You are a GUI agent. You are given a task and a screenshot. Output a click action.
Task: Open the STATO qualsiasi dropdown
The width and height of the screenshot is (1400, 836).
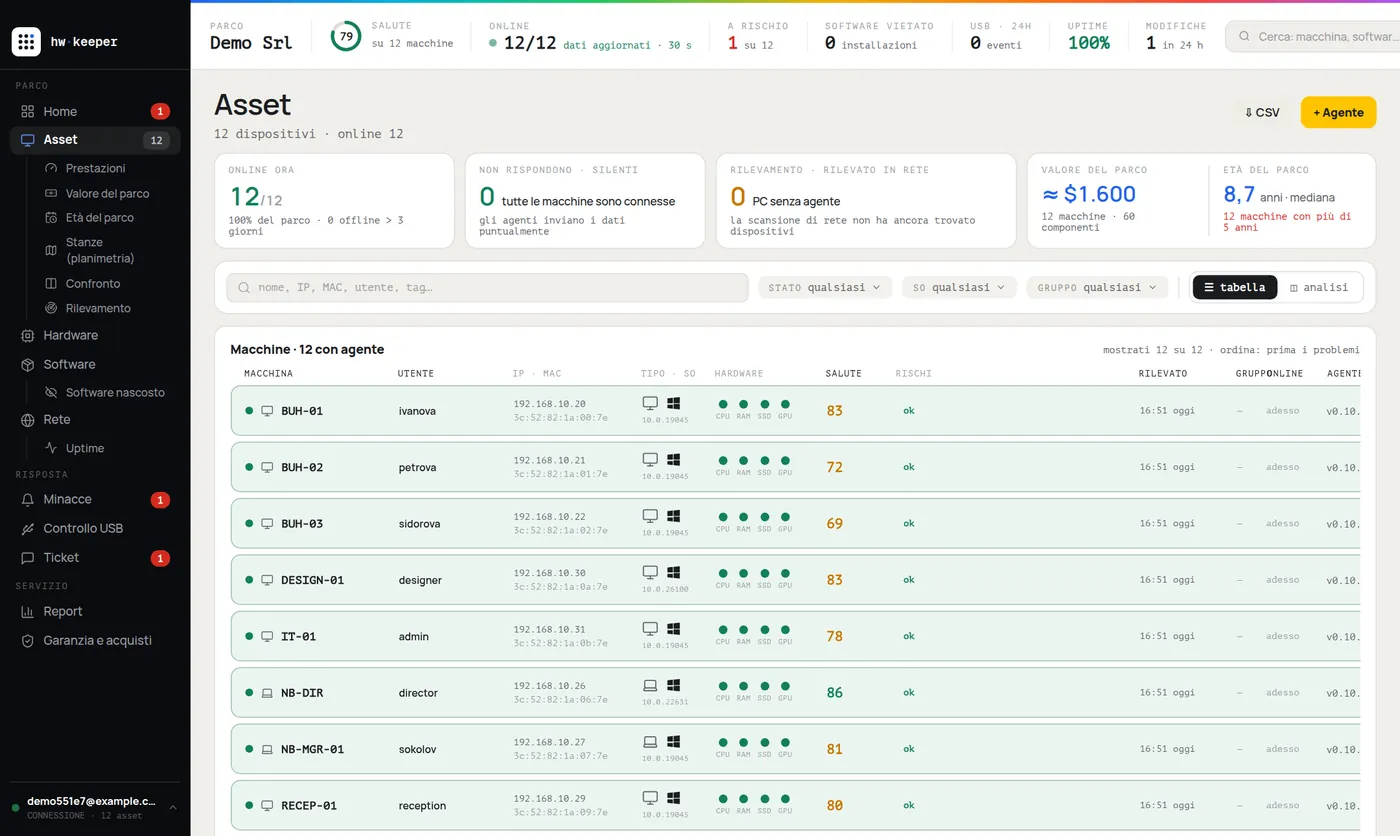click(x=825, y=287)
